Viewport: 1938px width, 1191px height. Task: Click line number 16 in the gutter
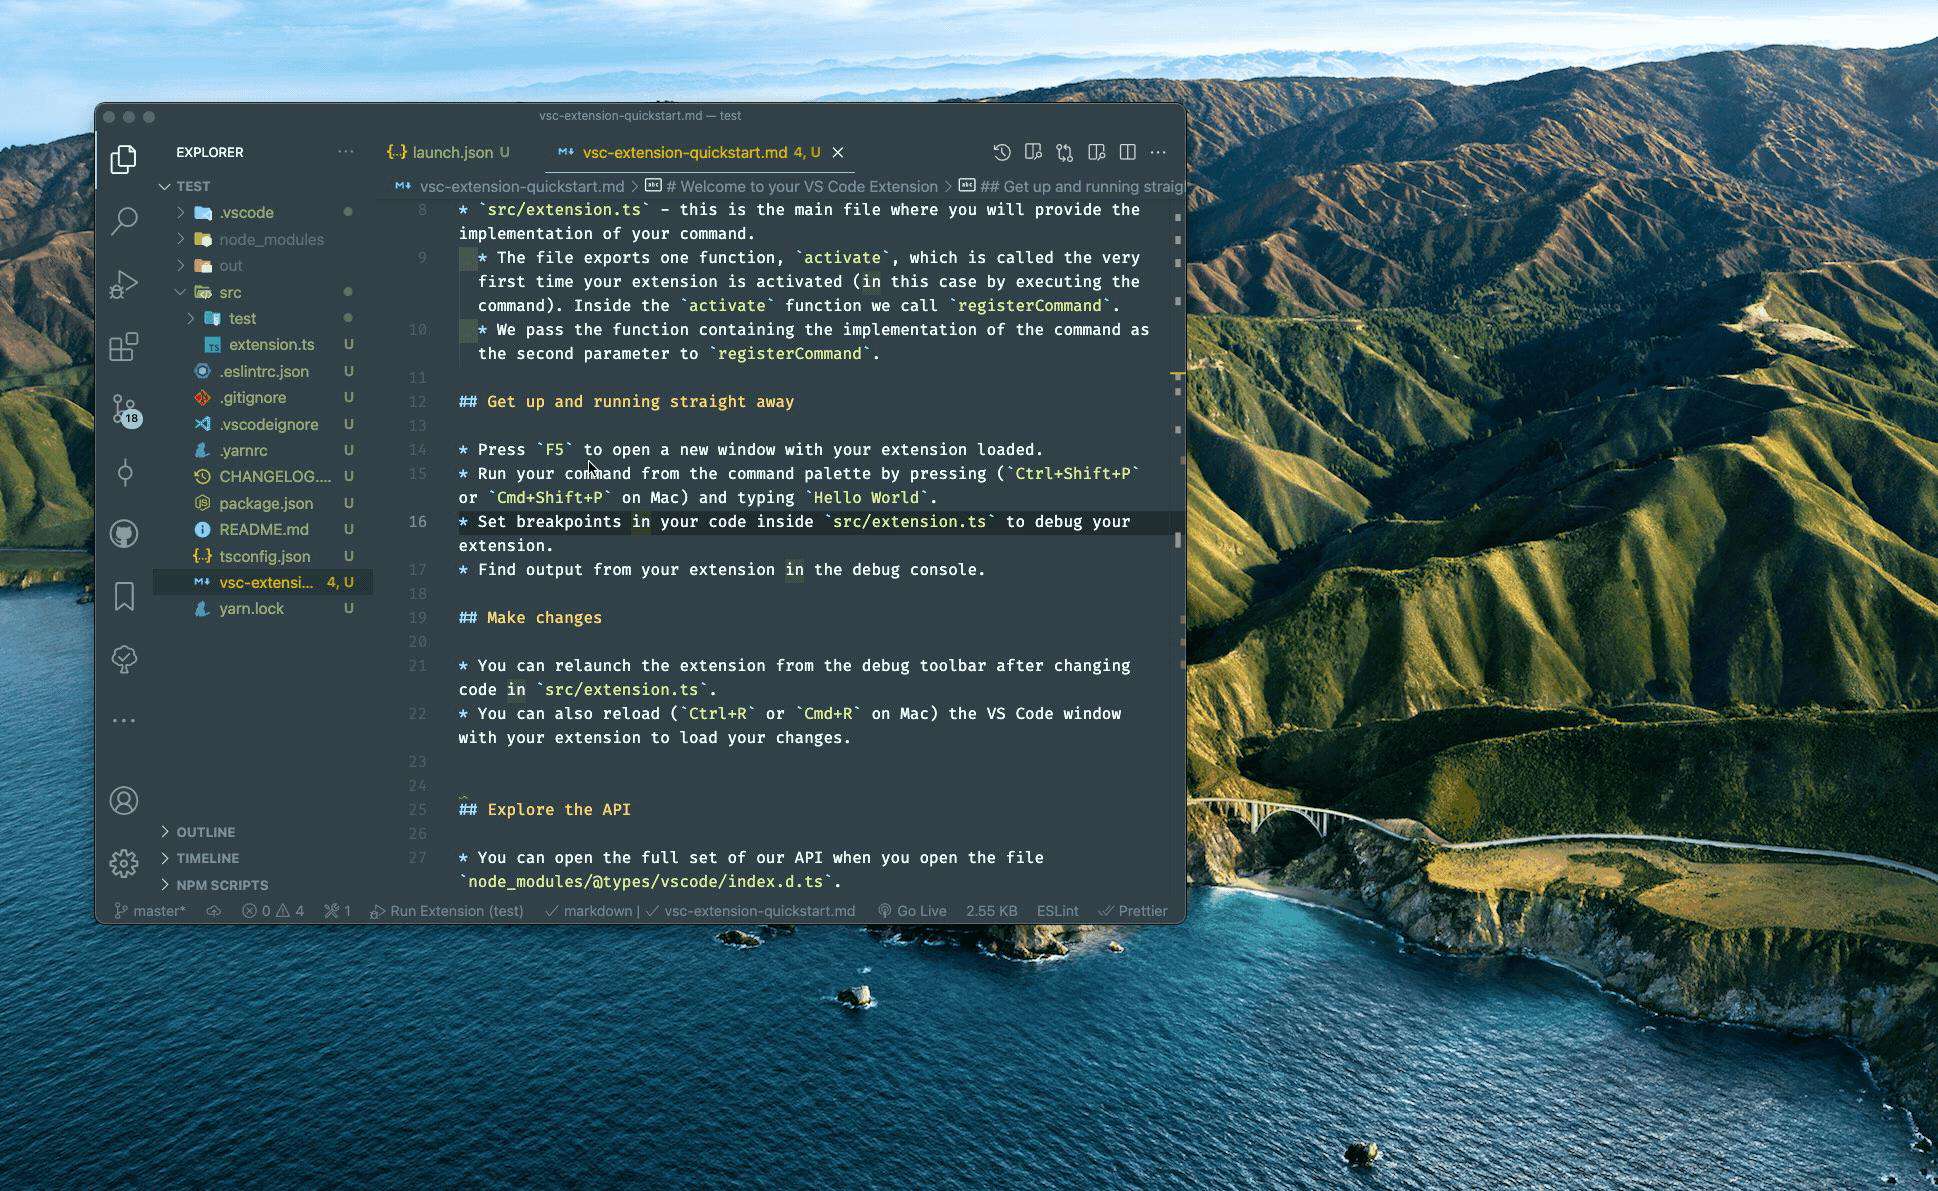[x=418, y=521]
